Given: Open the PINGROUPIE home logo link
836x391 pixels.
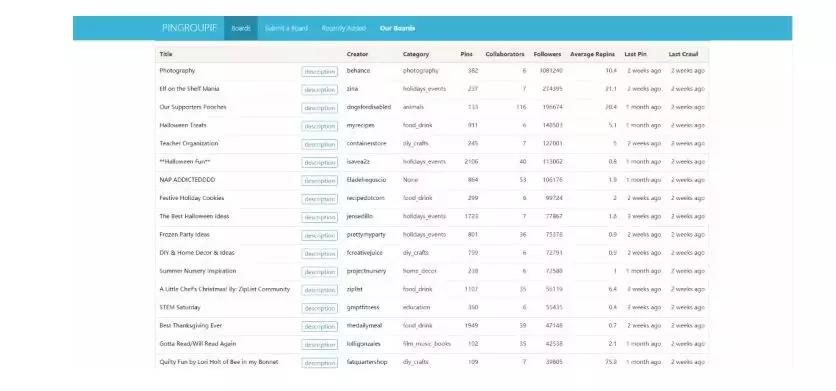Looking at the screenshot, I should [189, 28].
